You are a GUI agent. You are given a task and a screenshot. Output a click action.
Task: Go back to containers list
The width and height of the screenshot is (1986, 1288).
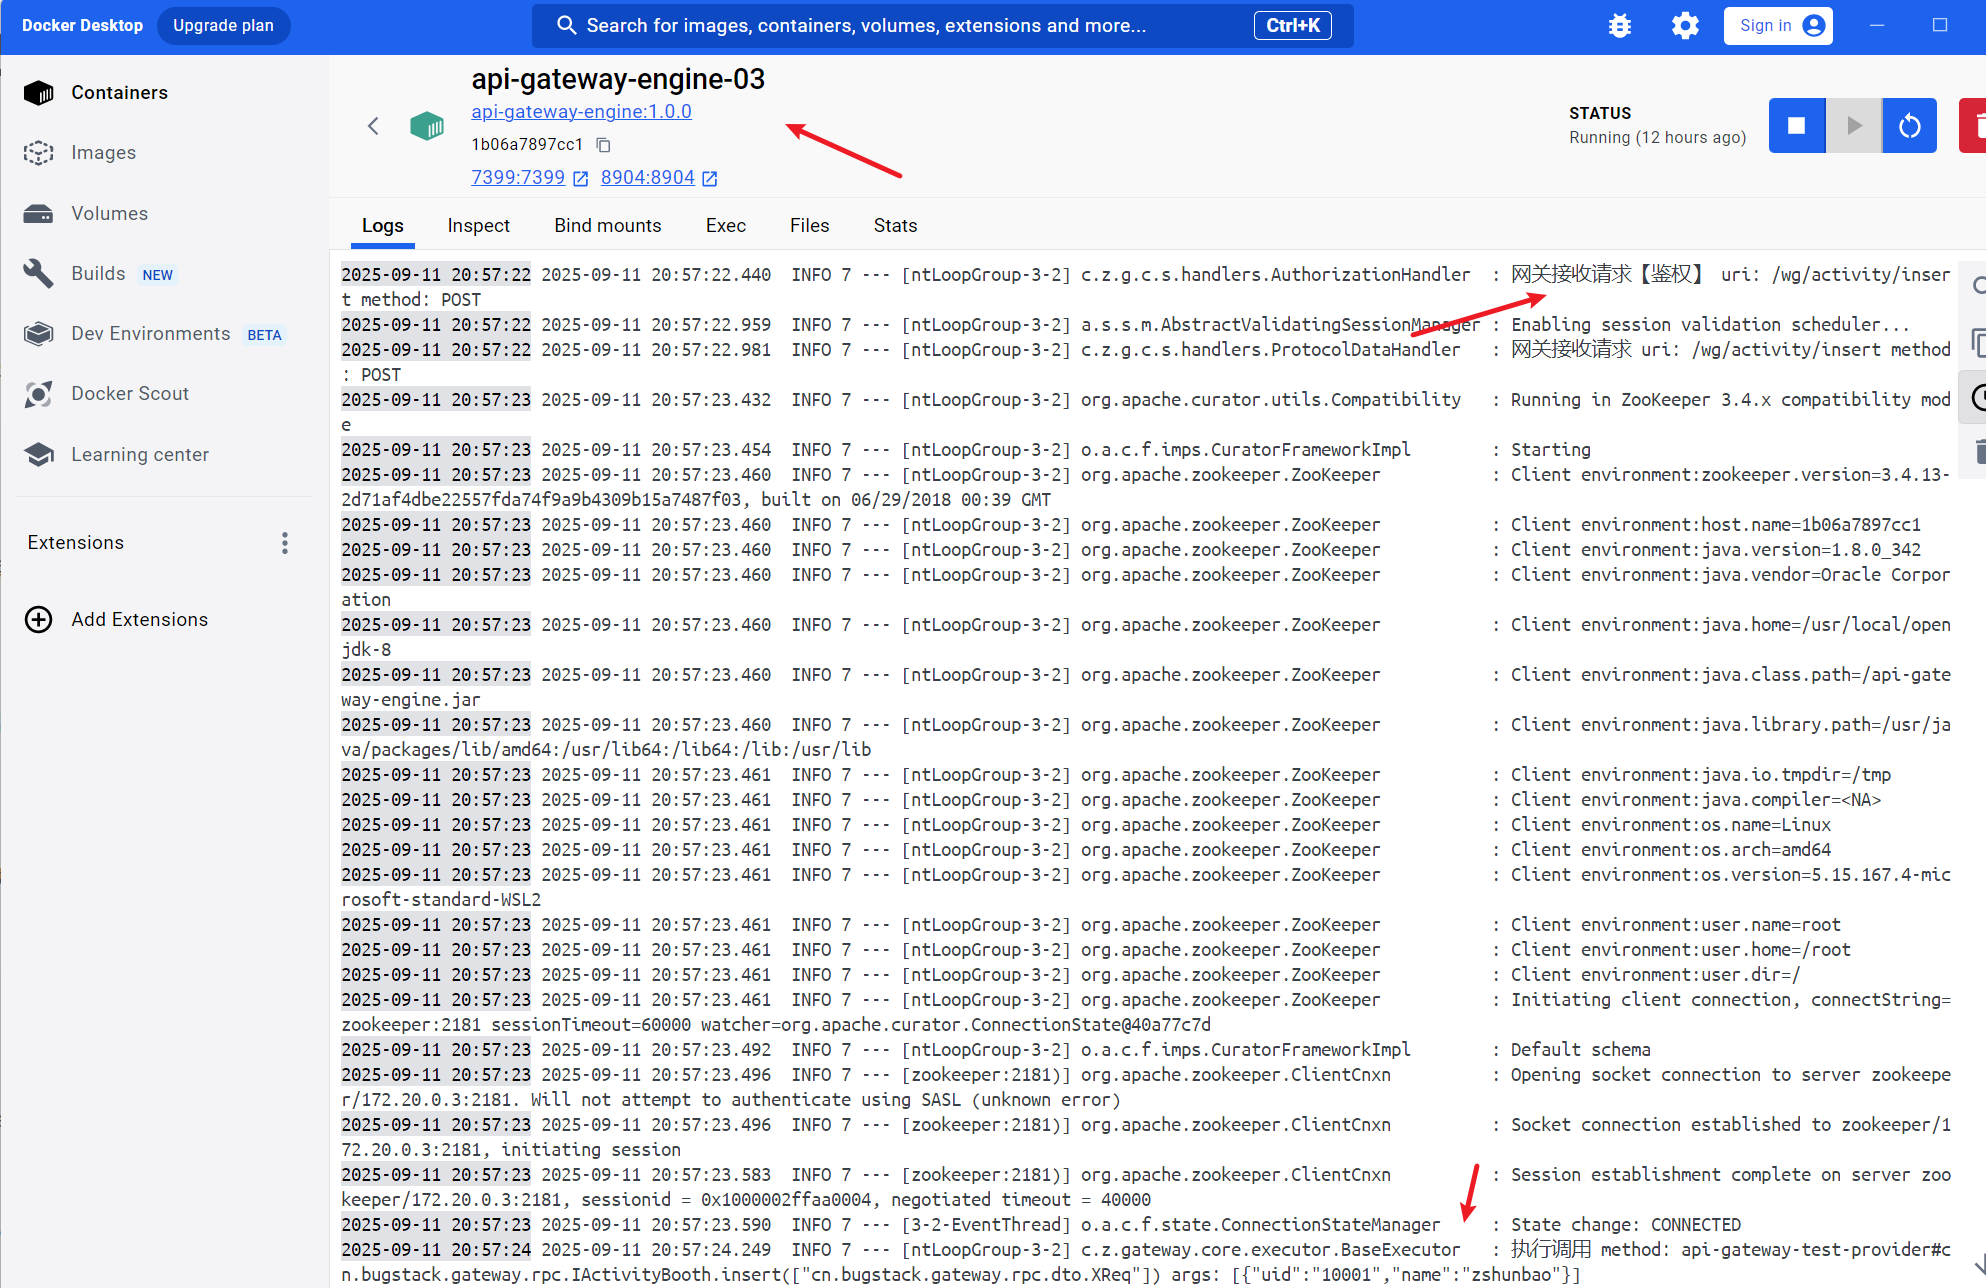(373, 126)
